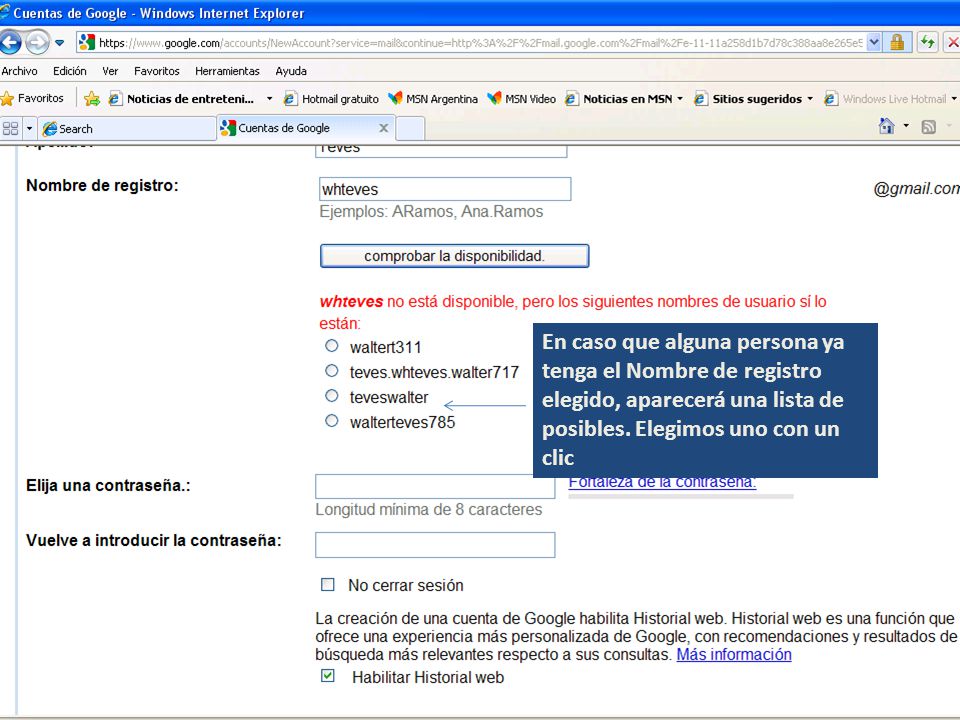960x720 pixels.
Task: Click the comprobar la disponibilidad button
Action: tap(454, 256)
